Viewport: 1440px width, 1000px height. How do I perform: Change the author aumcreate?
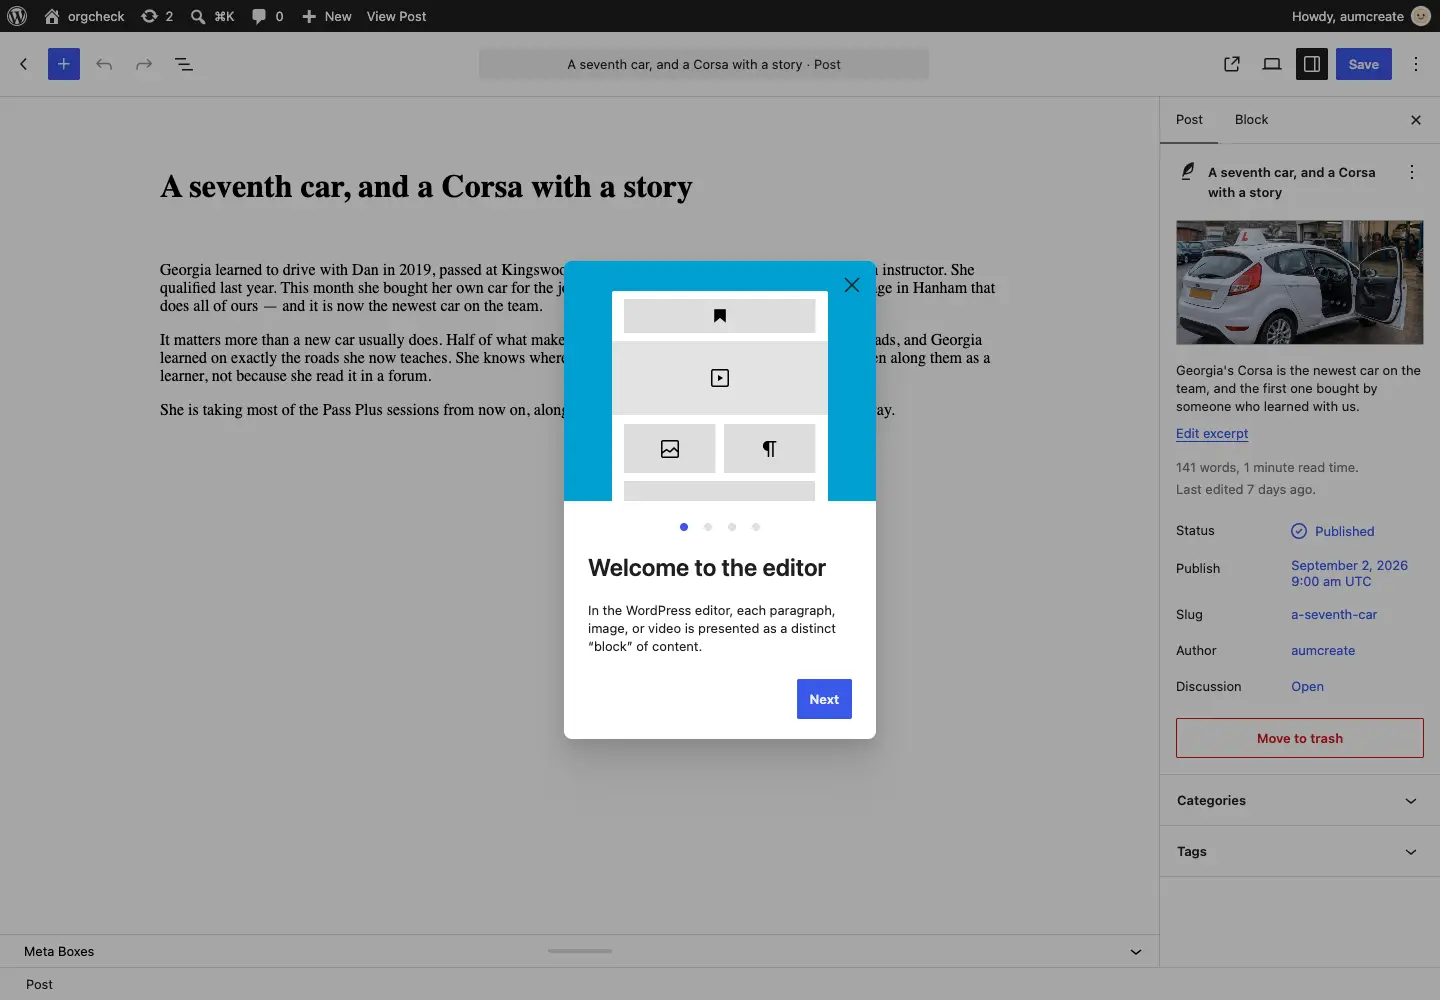pos(1323,651)
